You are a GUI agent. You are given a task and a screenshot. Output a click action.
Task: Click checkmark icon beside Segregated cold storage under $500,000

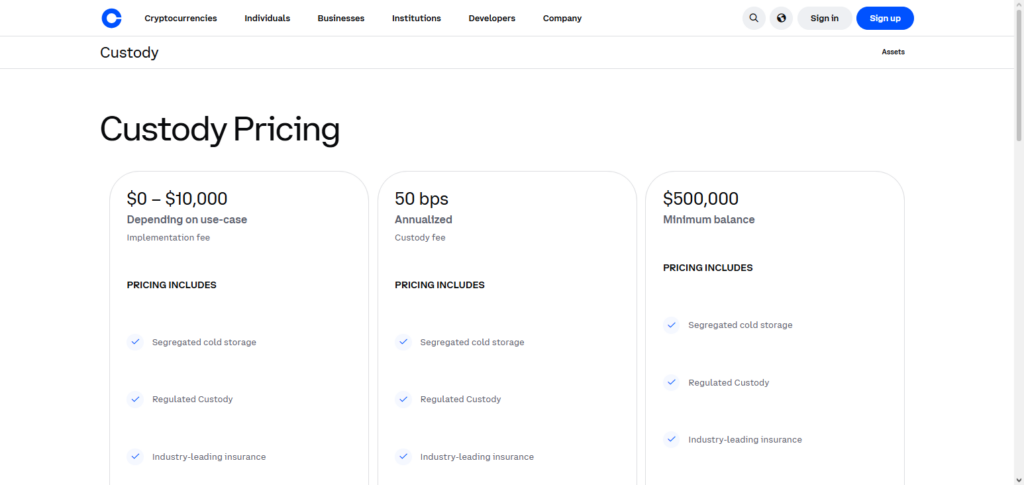(671, 325)
